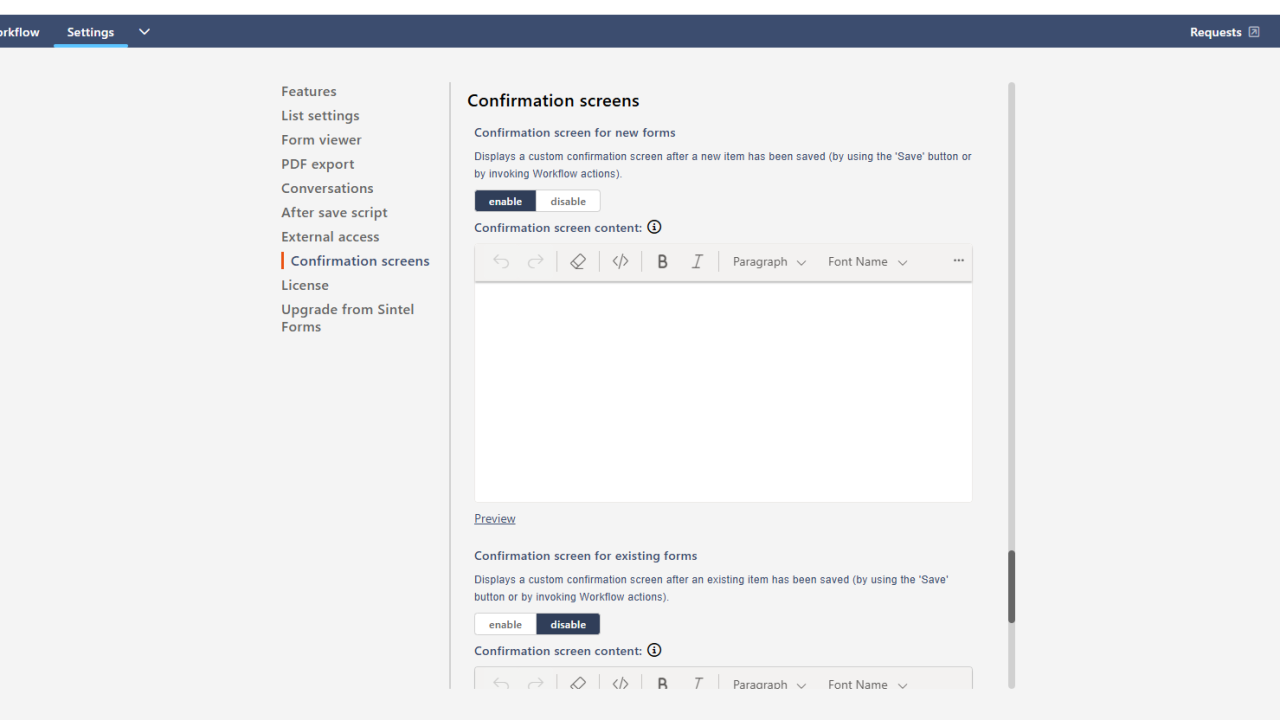The height and width of the screenshot is (720, 1280).
Task: Click redo icon in the new forms editor
Action: [536, 262]
